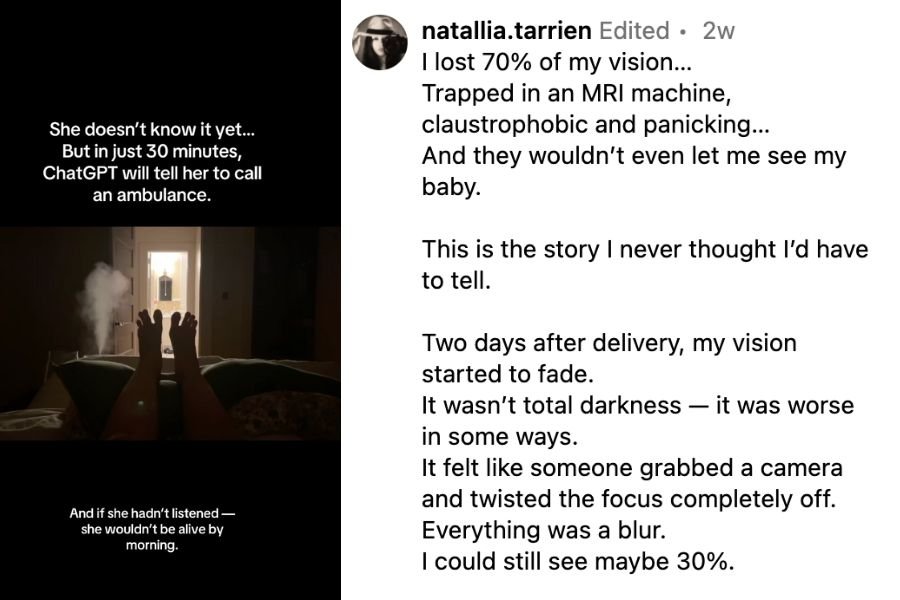The image size is (900, 600).
Task: Click the "Everything was a blur." line
Action: point(537,530)
